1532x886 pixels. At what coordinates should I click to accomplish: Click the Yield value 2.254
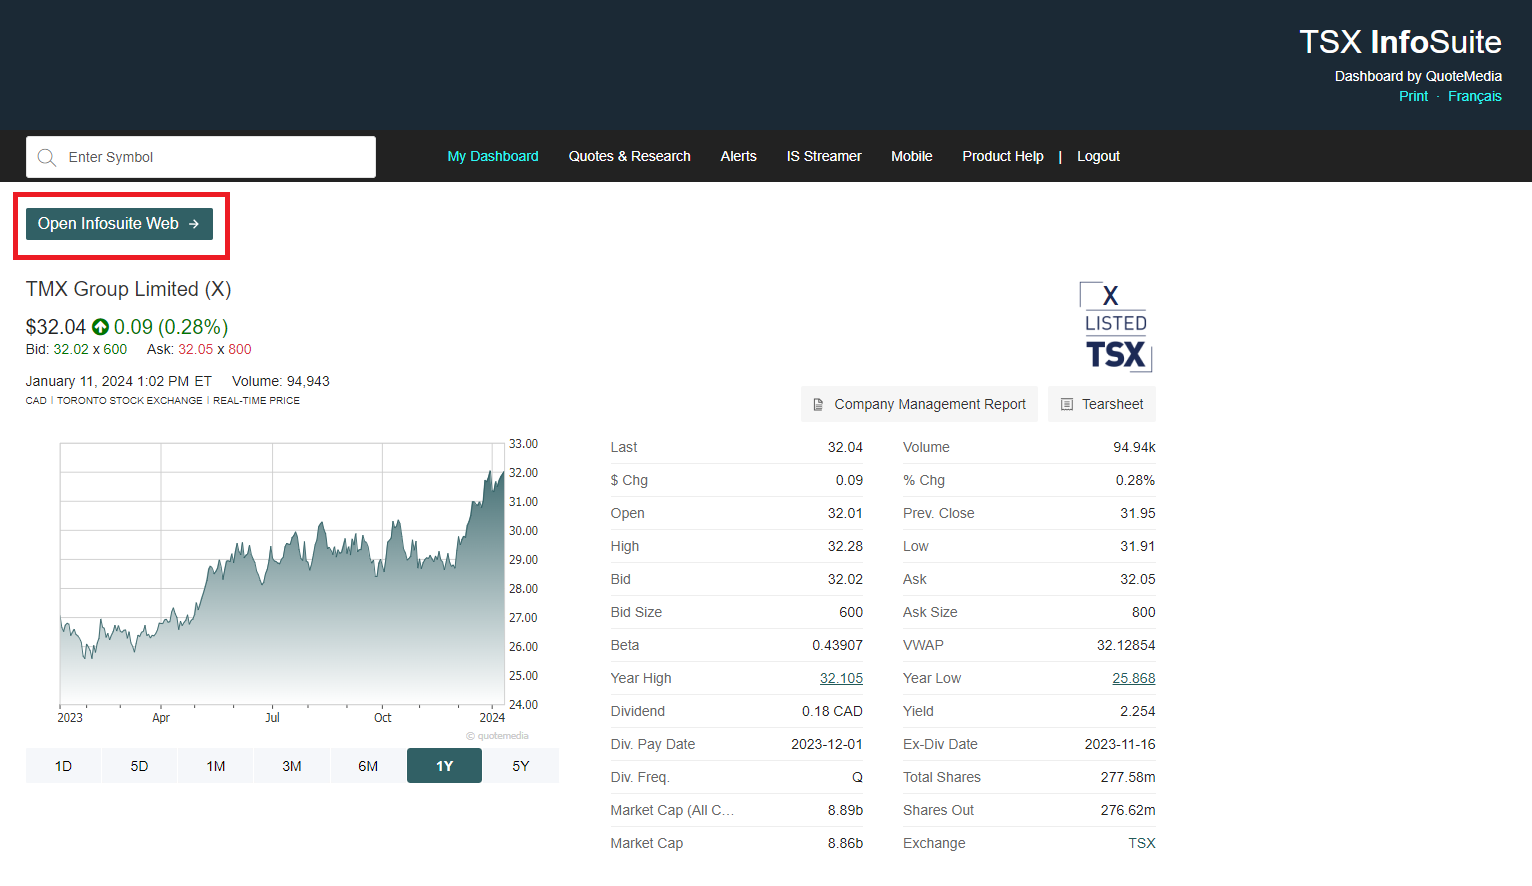coord(1138,711)
